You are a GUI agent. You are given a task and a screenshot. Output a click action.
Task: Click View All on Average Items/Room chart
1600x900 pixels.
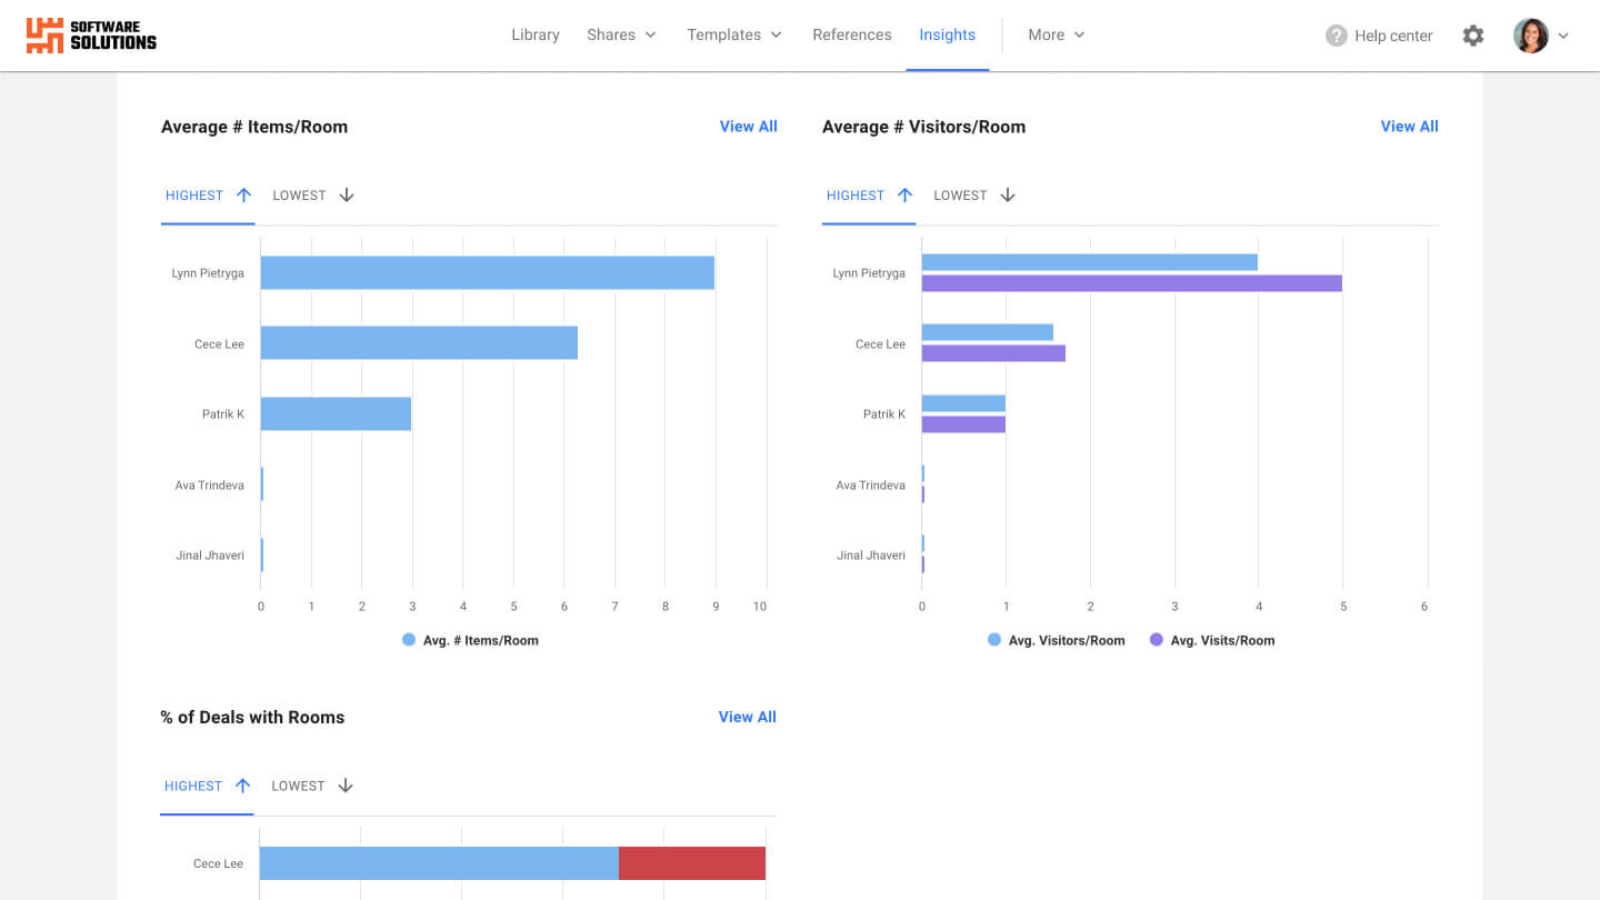(x=748, y=126)
